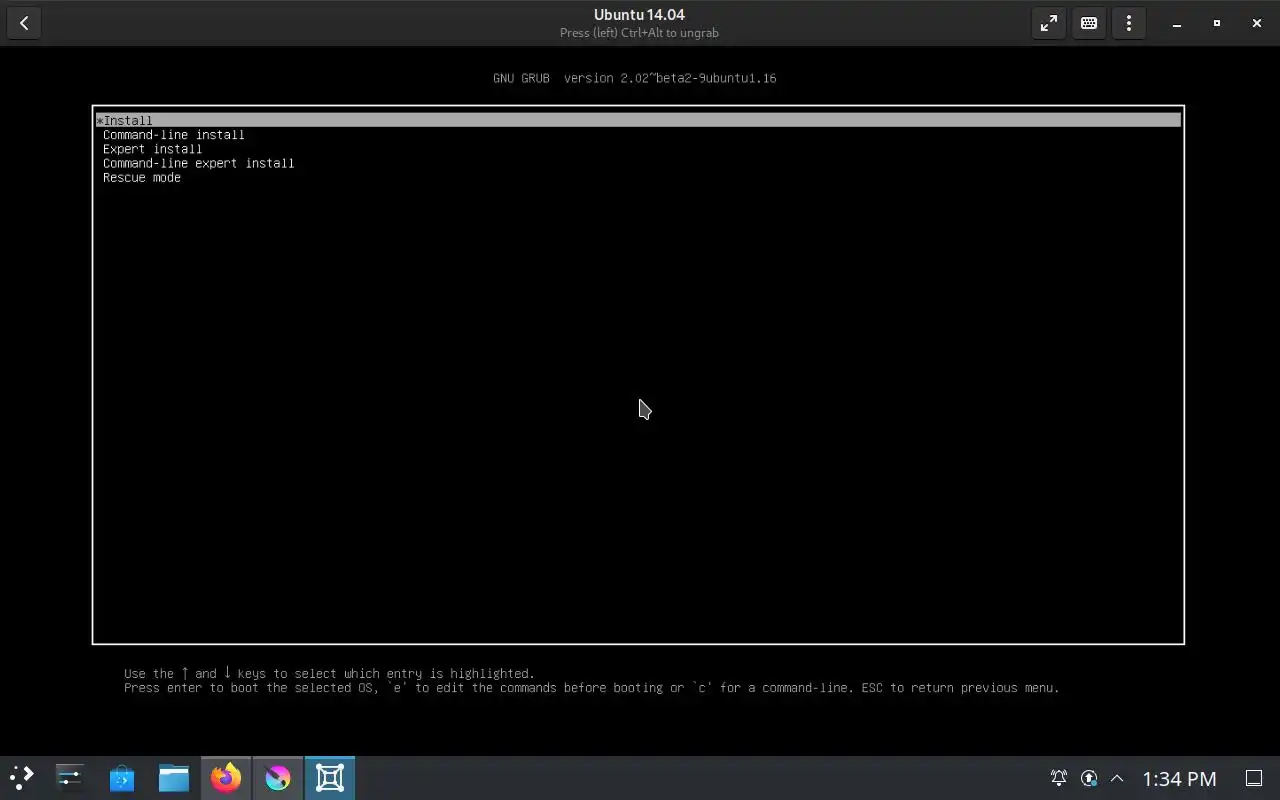
Task: Minimize the Ubuntu 14.04 window
Action: pos(1177,23)
